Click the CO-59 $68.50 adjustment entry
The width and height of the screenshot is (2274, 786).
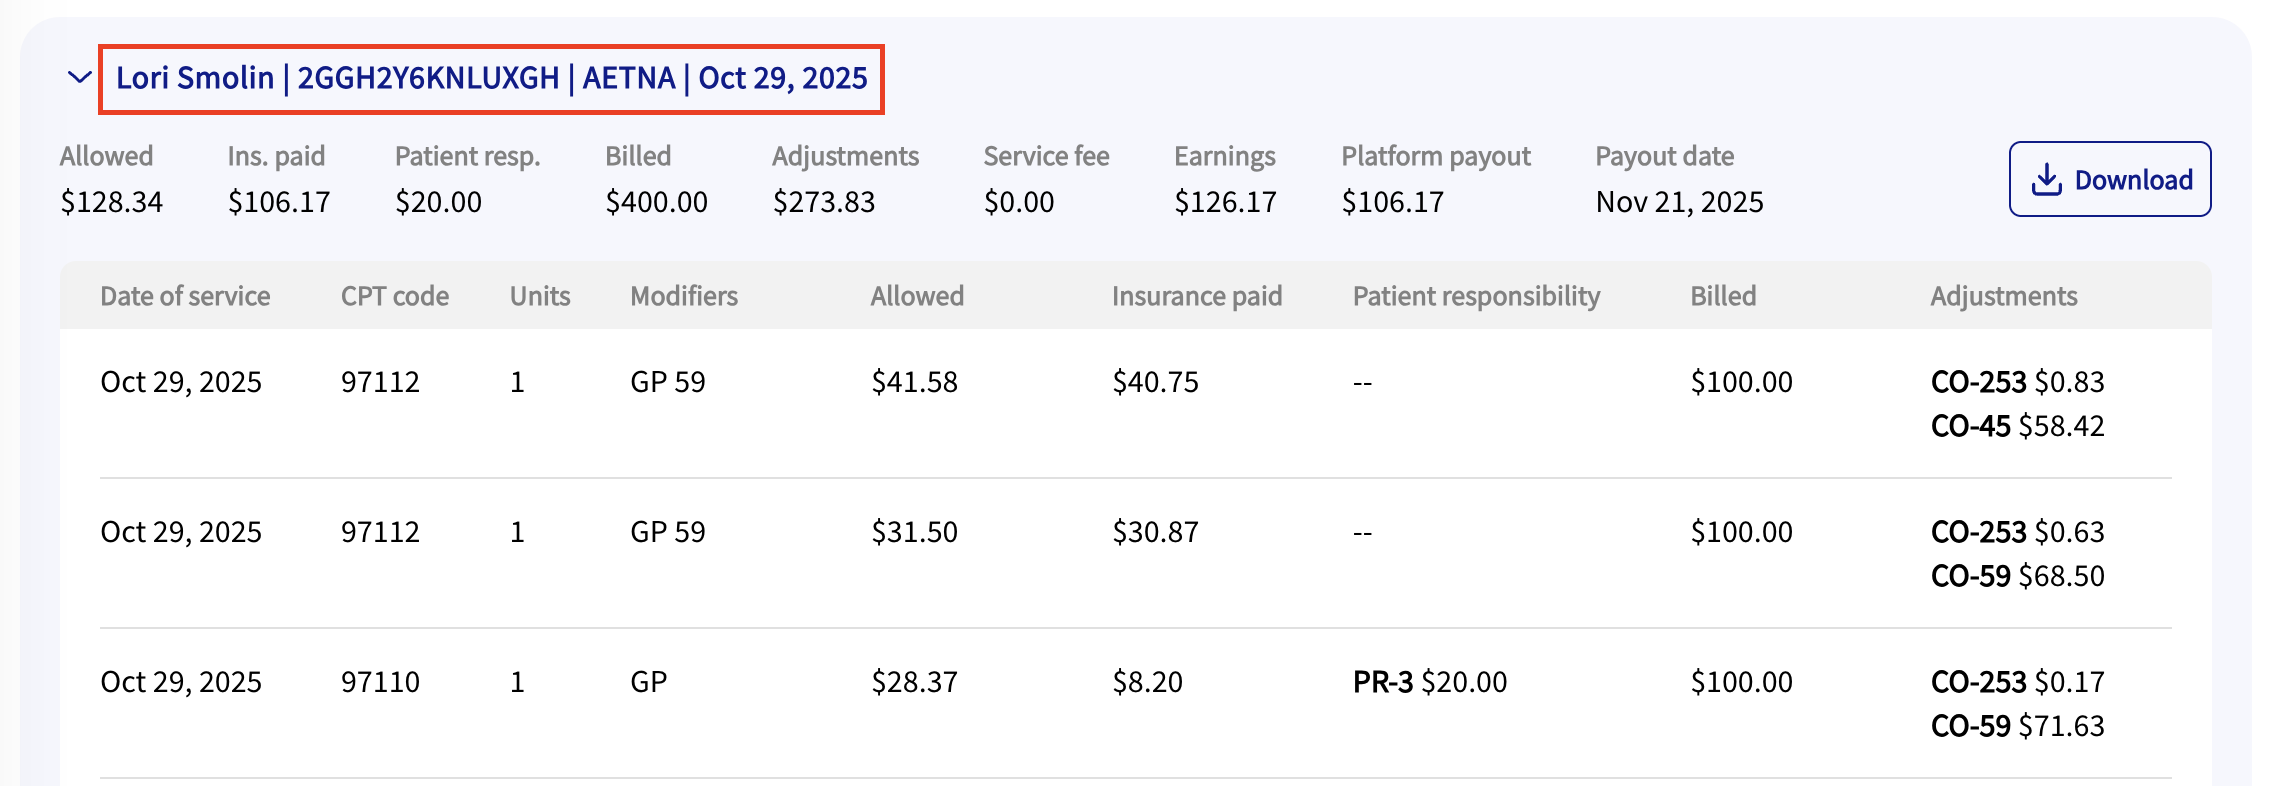point(2017,576)
